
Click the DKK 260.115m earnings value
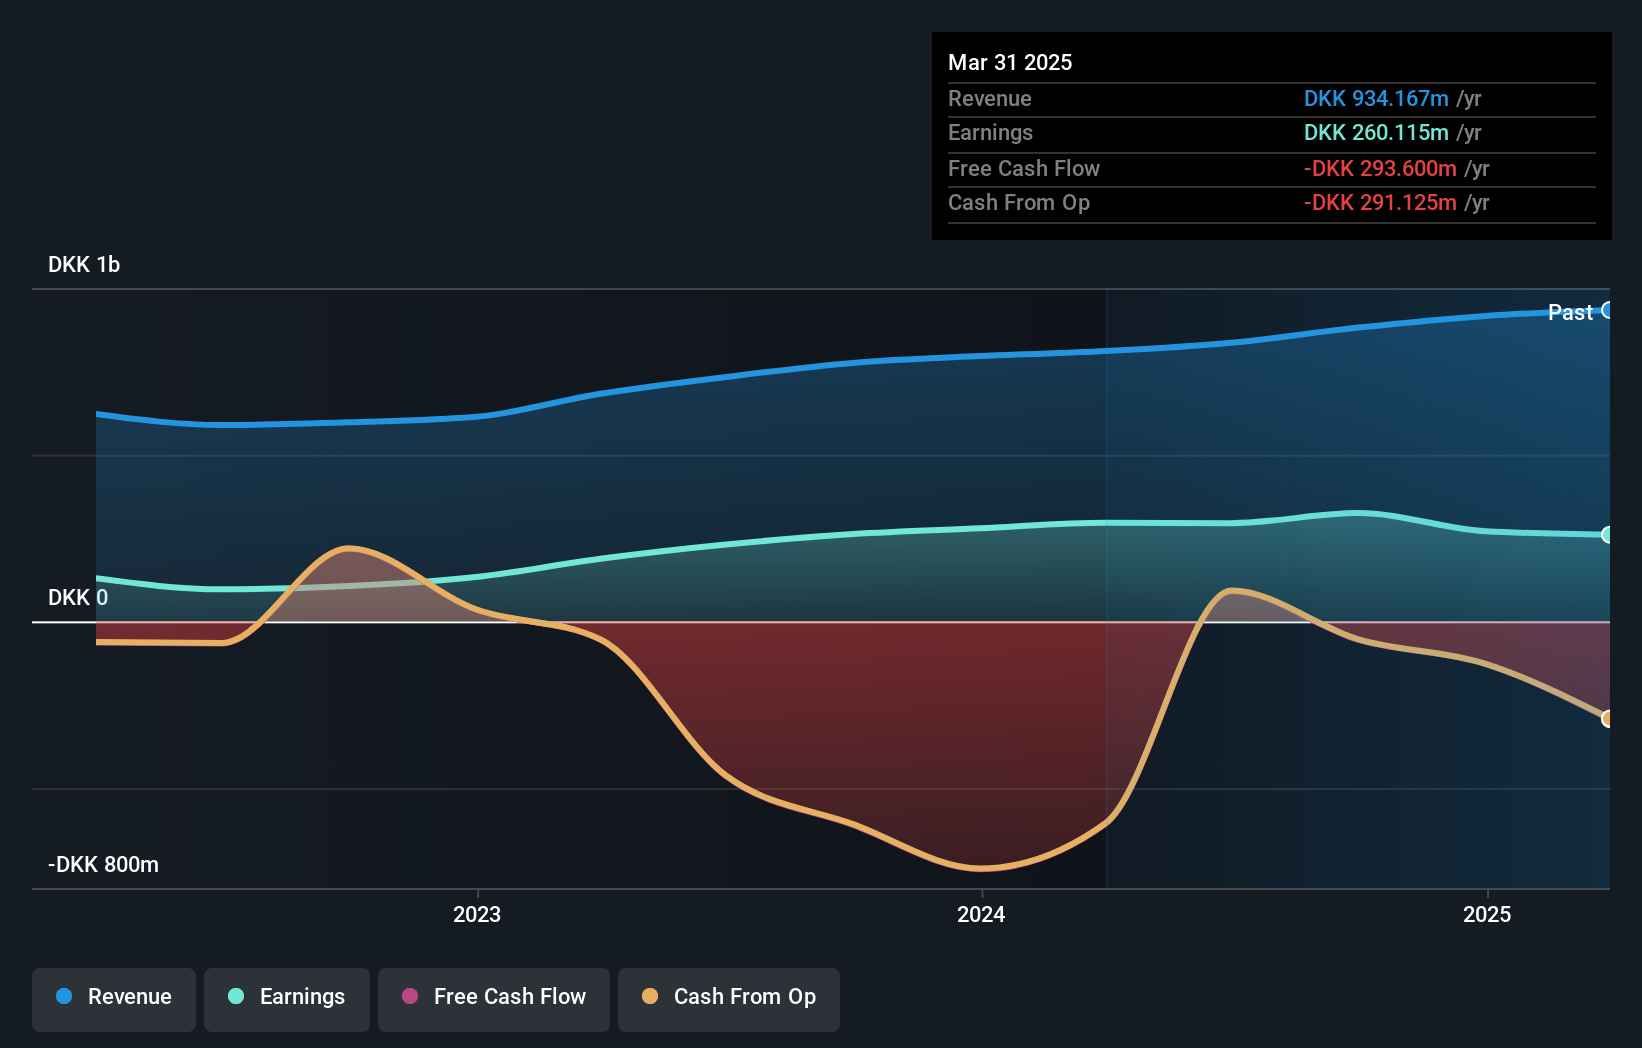point(1376,133)
